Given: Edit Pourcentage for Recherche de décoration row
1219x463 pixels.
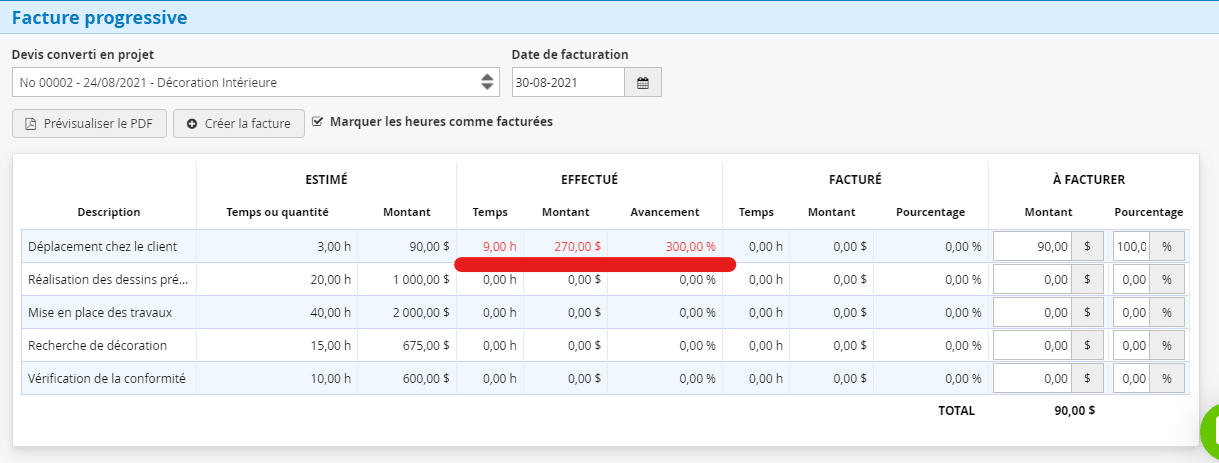Looking at the screenshot, I should 1131,346.
